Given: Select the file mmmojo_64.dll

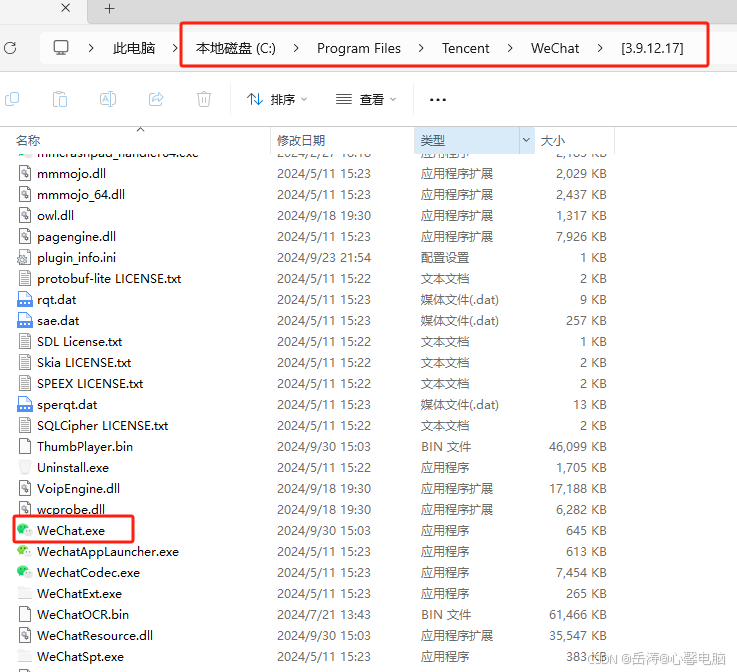Looking at the screenshot, I should pyautogui.click(x=81, y=195).
